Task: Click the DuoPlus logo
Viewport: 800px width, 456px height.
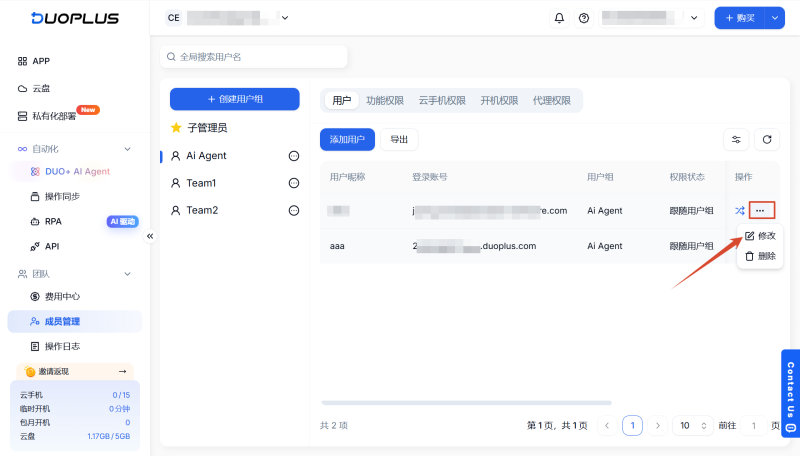Action: click(75, 18)
